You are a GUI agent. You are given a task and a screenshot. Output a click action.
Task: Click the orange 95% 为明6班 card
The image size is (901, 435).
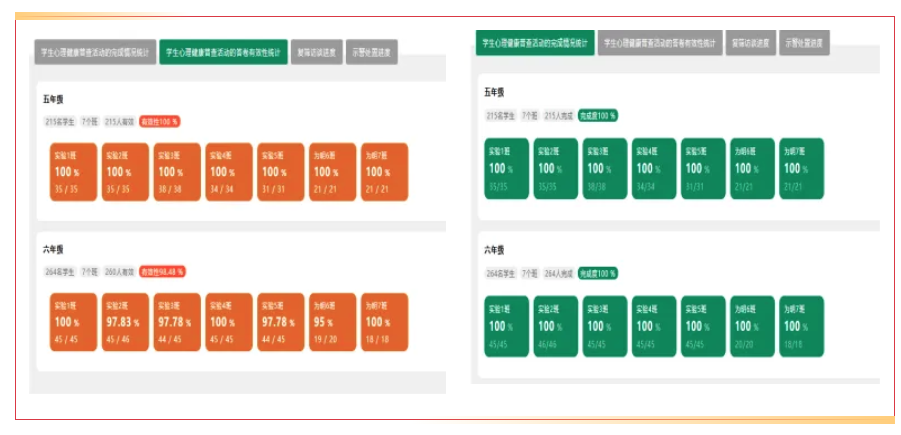pyautogui.click(x=328, y=322)
